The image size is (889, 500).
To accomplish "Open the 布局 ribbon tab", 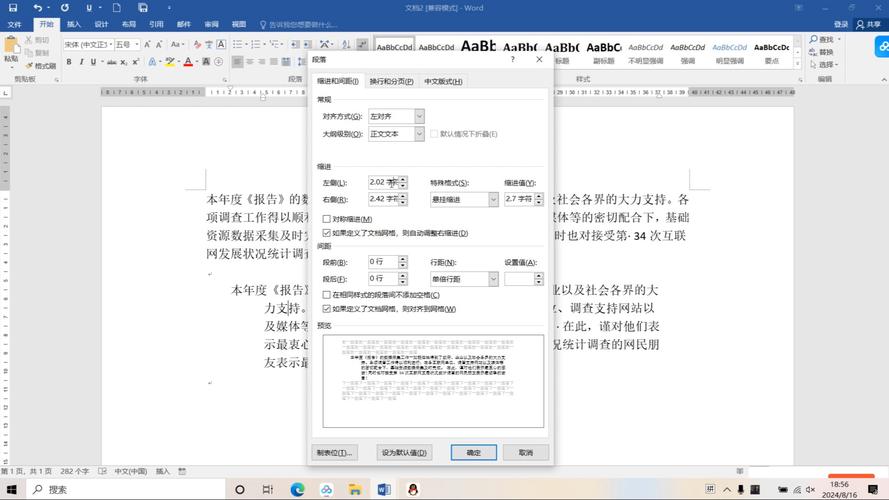I will [x=129, y=24].
